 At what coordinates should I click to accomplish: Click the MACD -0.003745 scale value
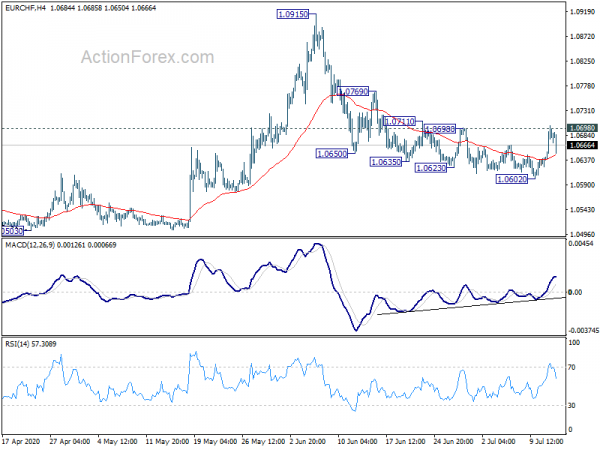pyautogui.click(x=583, y=330)
